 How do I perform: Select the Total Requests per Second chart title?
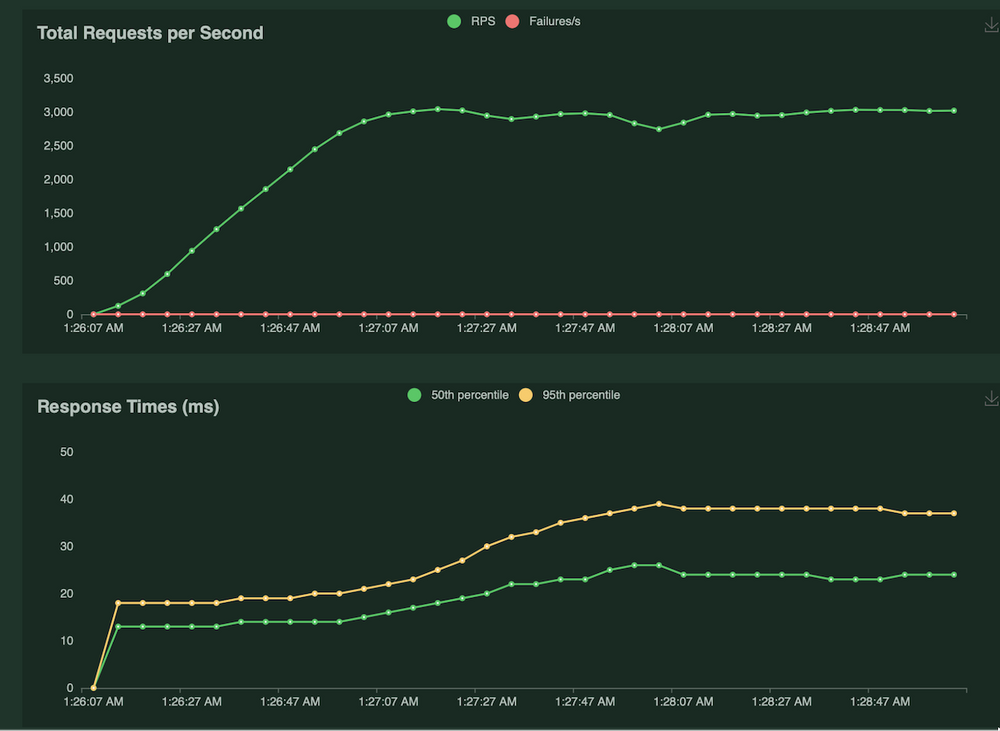pos(150,33)
